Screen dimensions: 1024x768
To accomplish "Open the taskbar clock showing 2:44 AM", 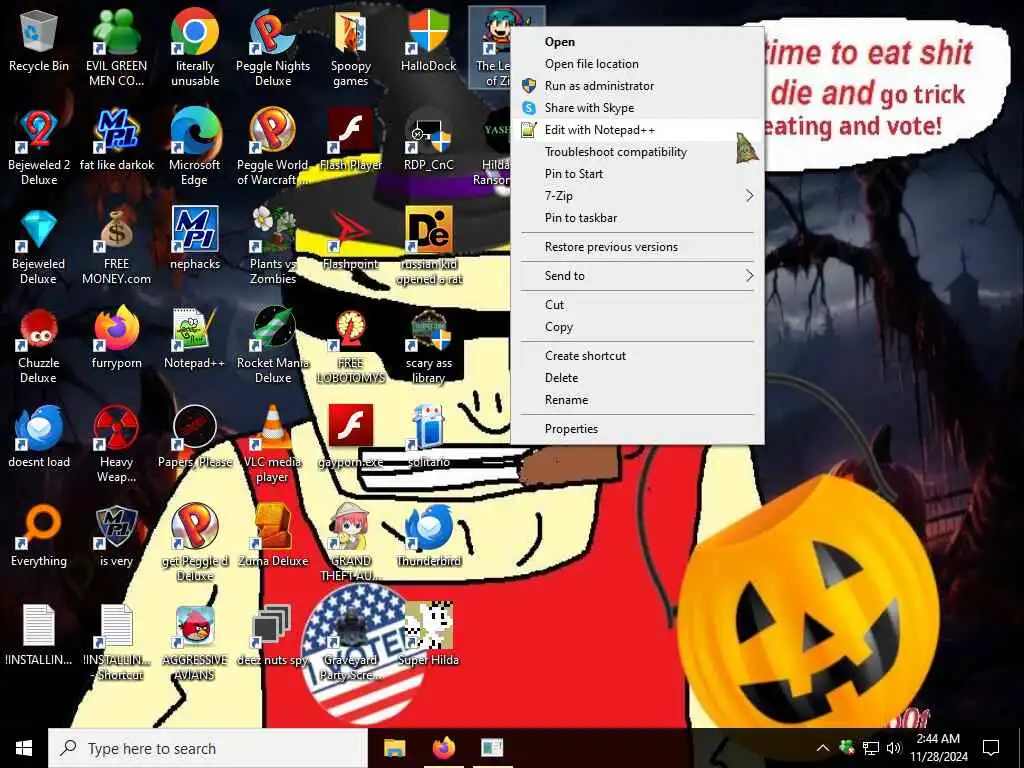I will tap(938, 748).
